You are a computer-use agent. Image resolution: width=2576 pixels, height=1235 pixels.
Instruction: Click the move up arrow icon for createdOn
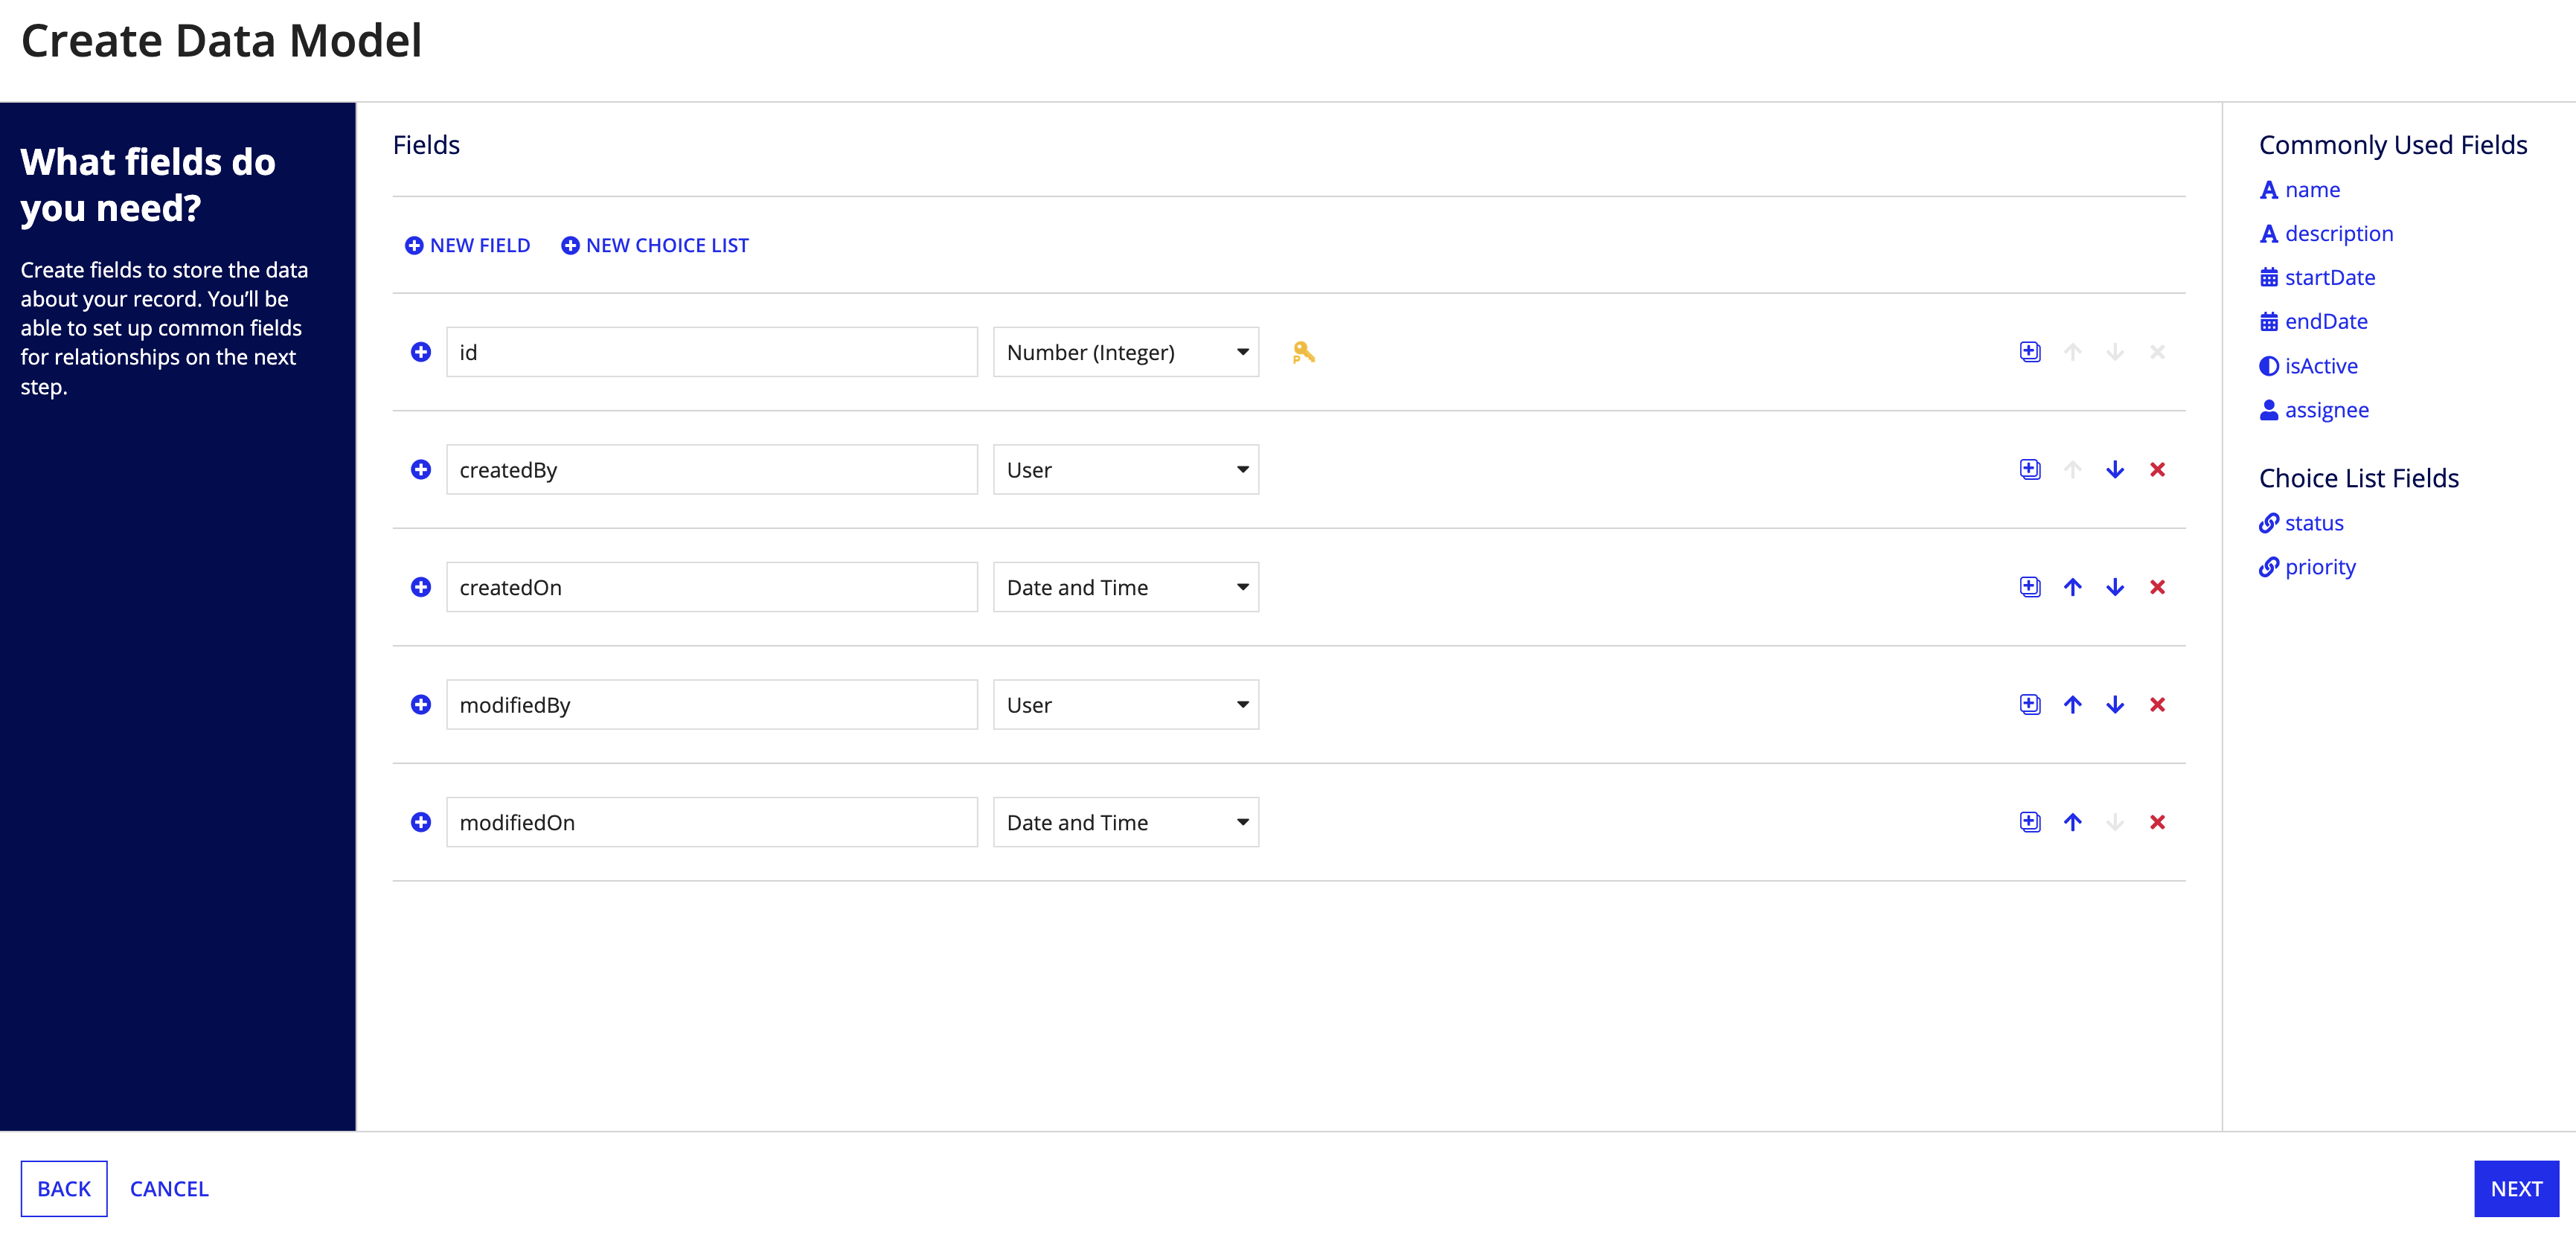click(x=2070, y=586)
